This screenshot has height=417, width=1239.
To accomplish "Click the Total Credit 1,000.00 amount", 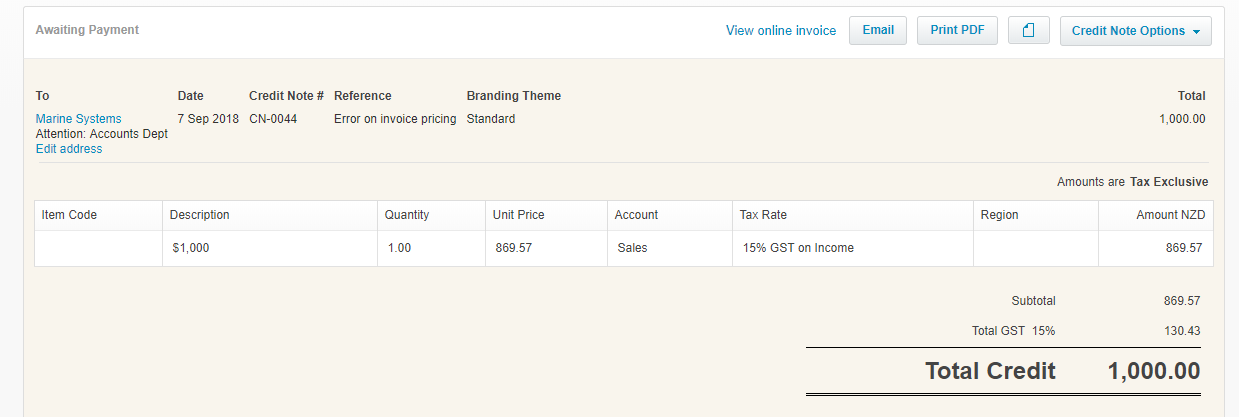I will tap(1154, 371).
